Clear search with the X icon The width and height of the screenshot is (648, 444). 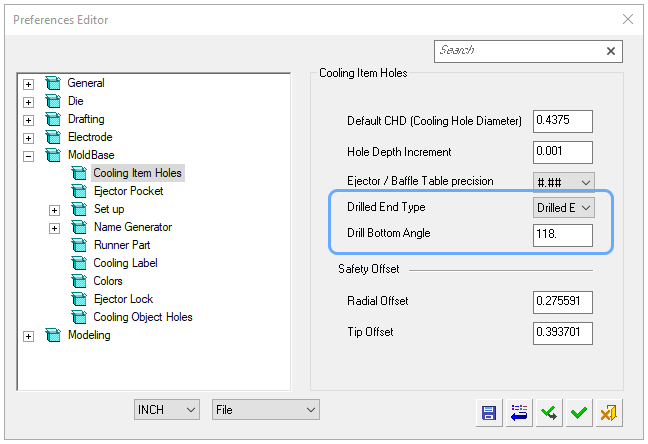(610, 51)
